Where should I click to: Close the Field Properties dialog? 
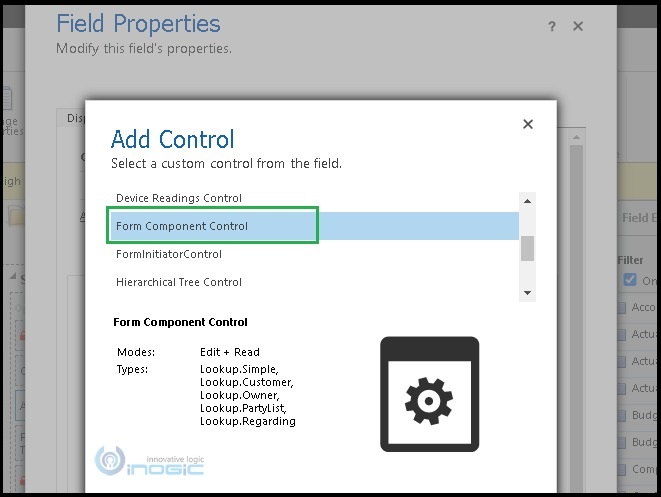(578, 27)
